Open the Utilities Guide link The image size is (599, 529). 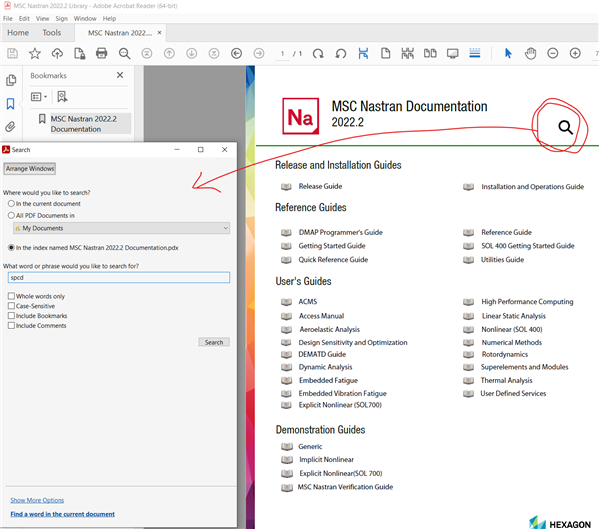502,260
